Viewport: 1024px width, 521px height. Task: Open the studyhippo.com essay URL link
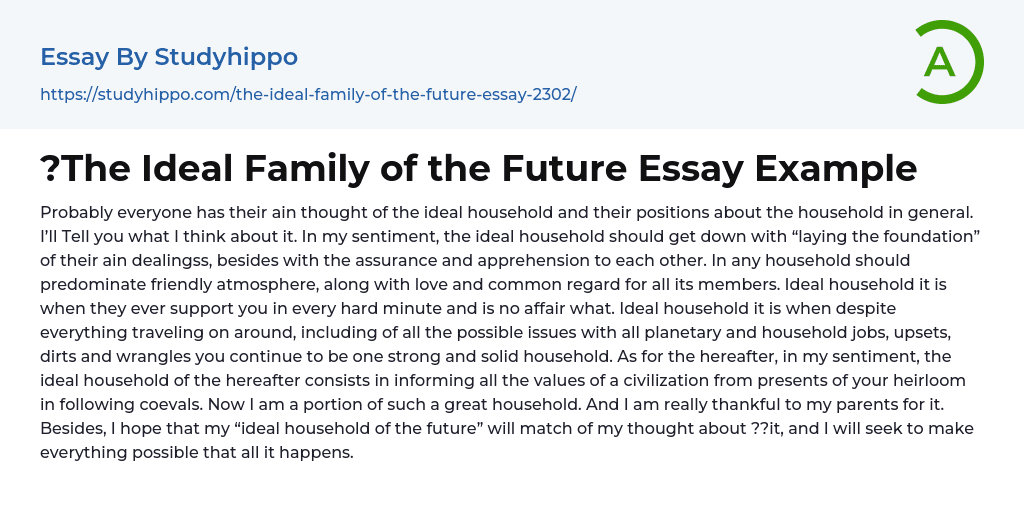click(308, 94)
